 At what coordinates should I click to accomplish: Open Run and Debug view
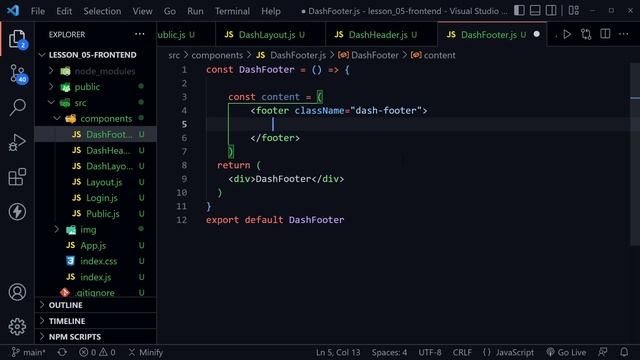[x=17, y=142]
